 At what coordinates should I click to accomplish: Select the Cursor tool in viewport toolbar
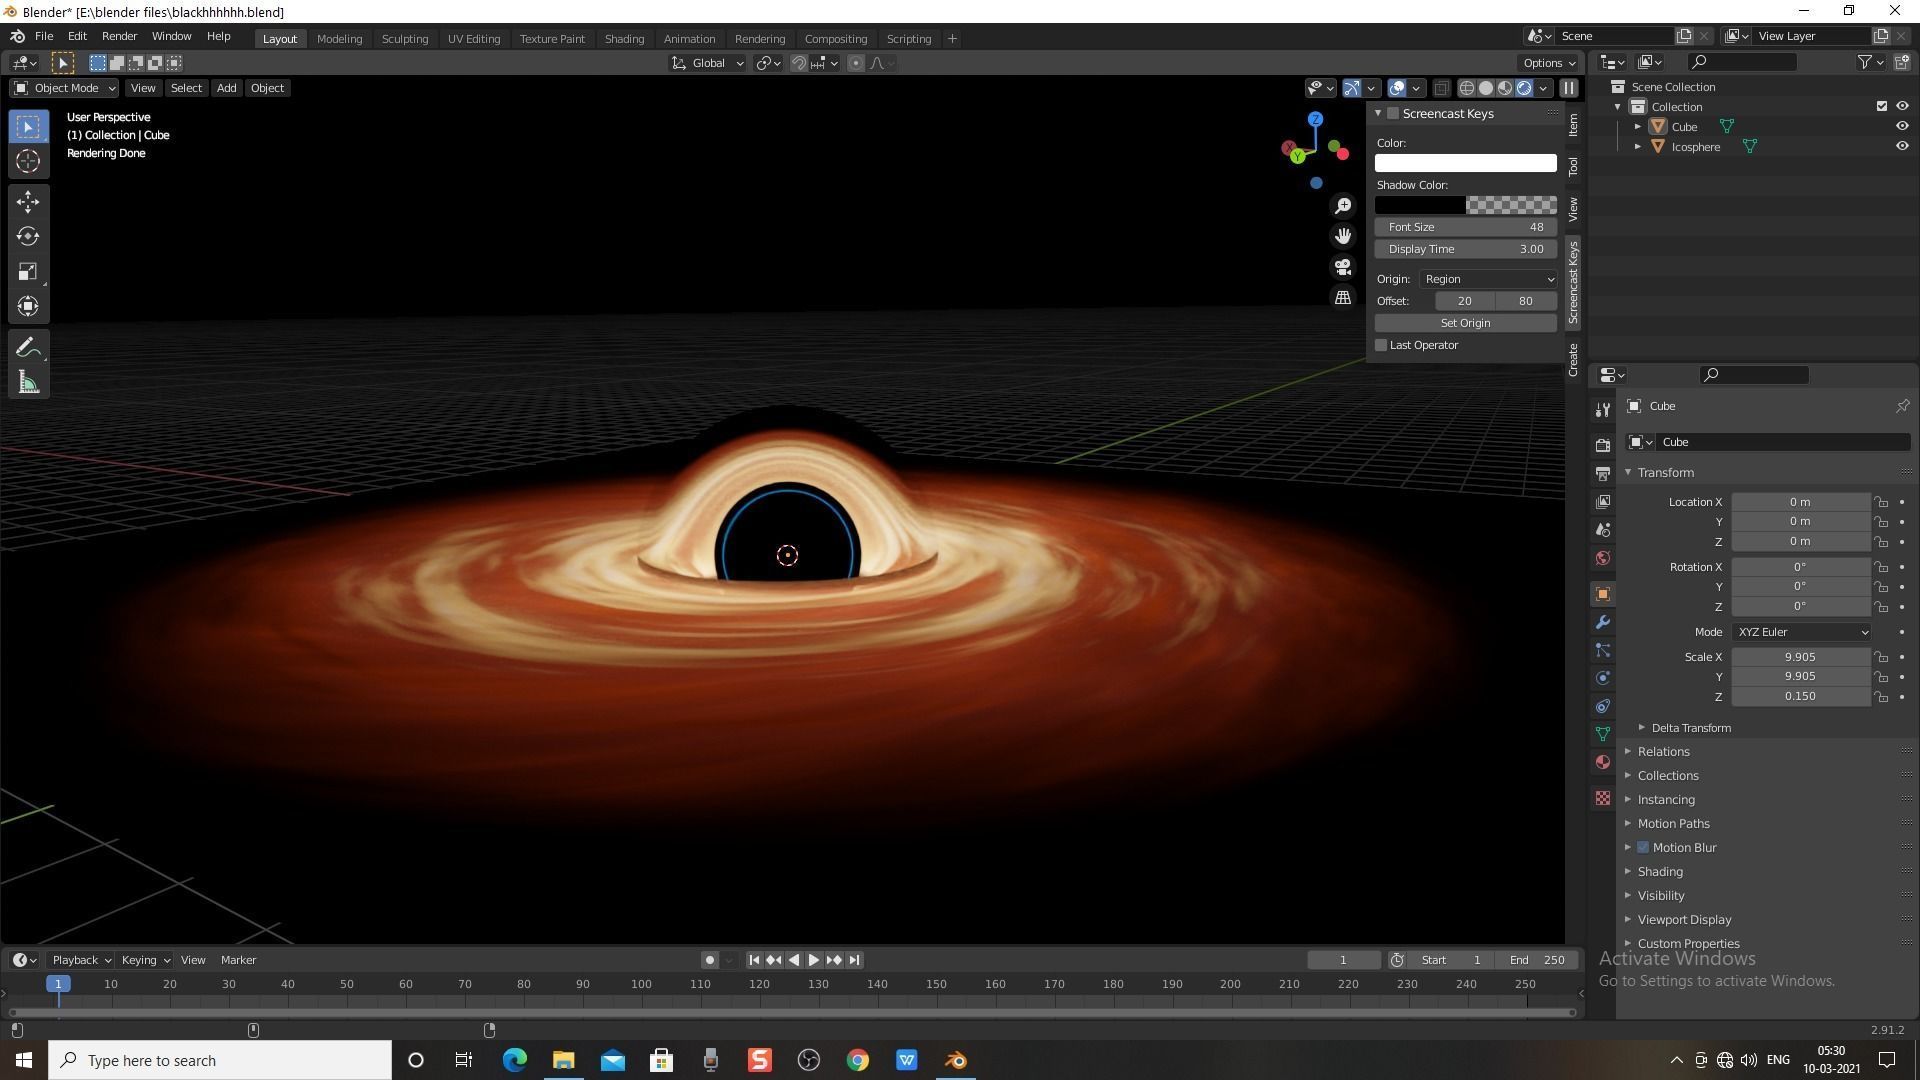pyautogui.click(x=28, y=161)
